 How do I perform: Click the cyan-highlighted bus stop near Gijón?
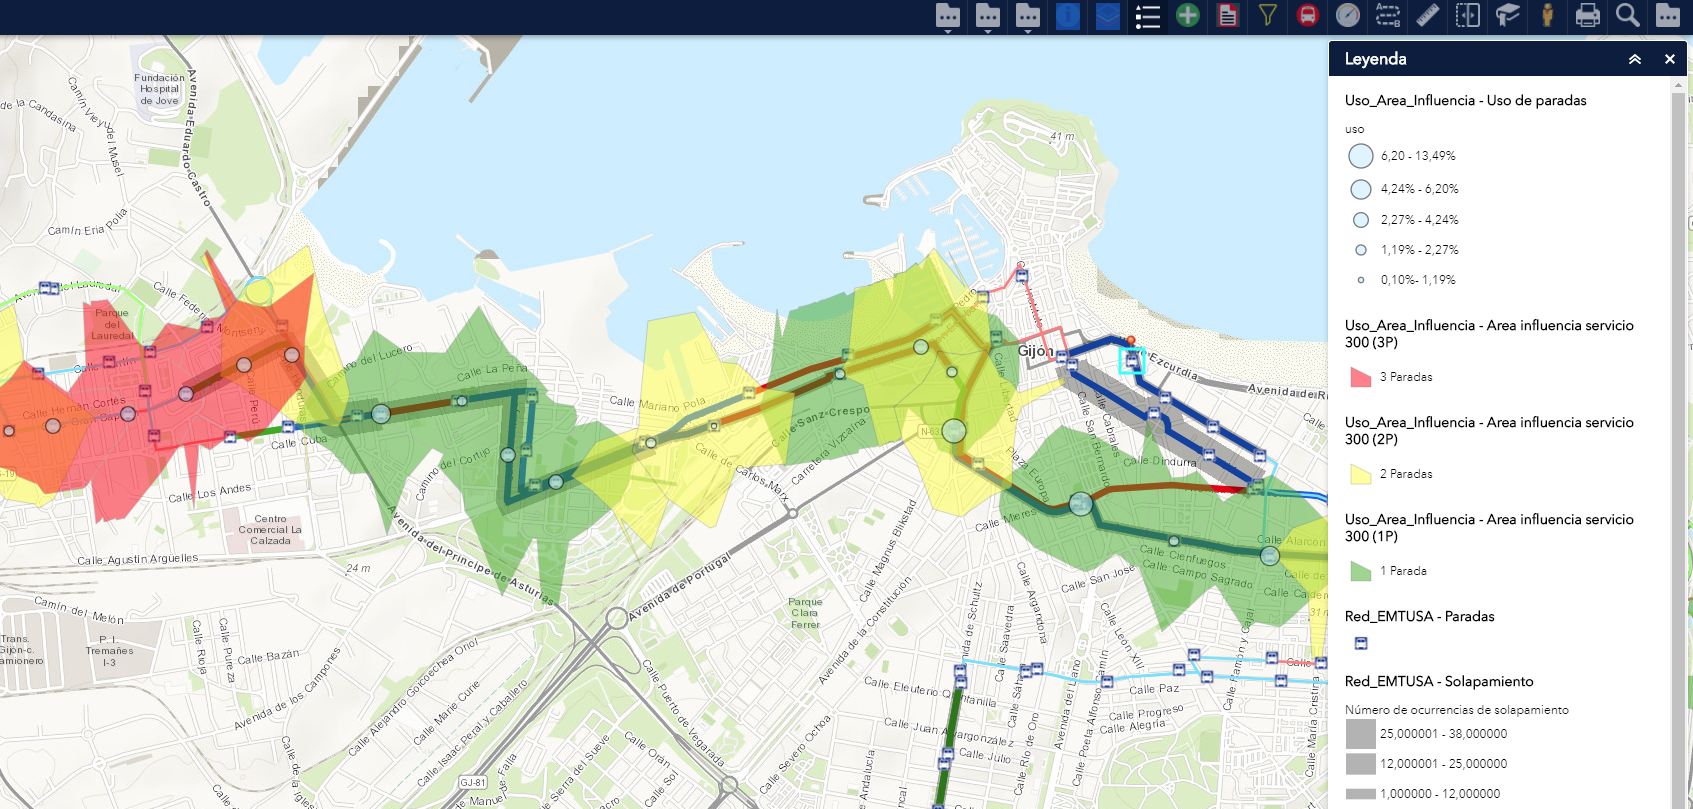1132,360
